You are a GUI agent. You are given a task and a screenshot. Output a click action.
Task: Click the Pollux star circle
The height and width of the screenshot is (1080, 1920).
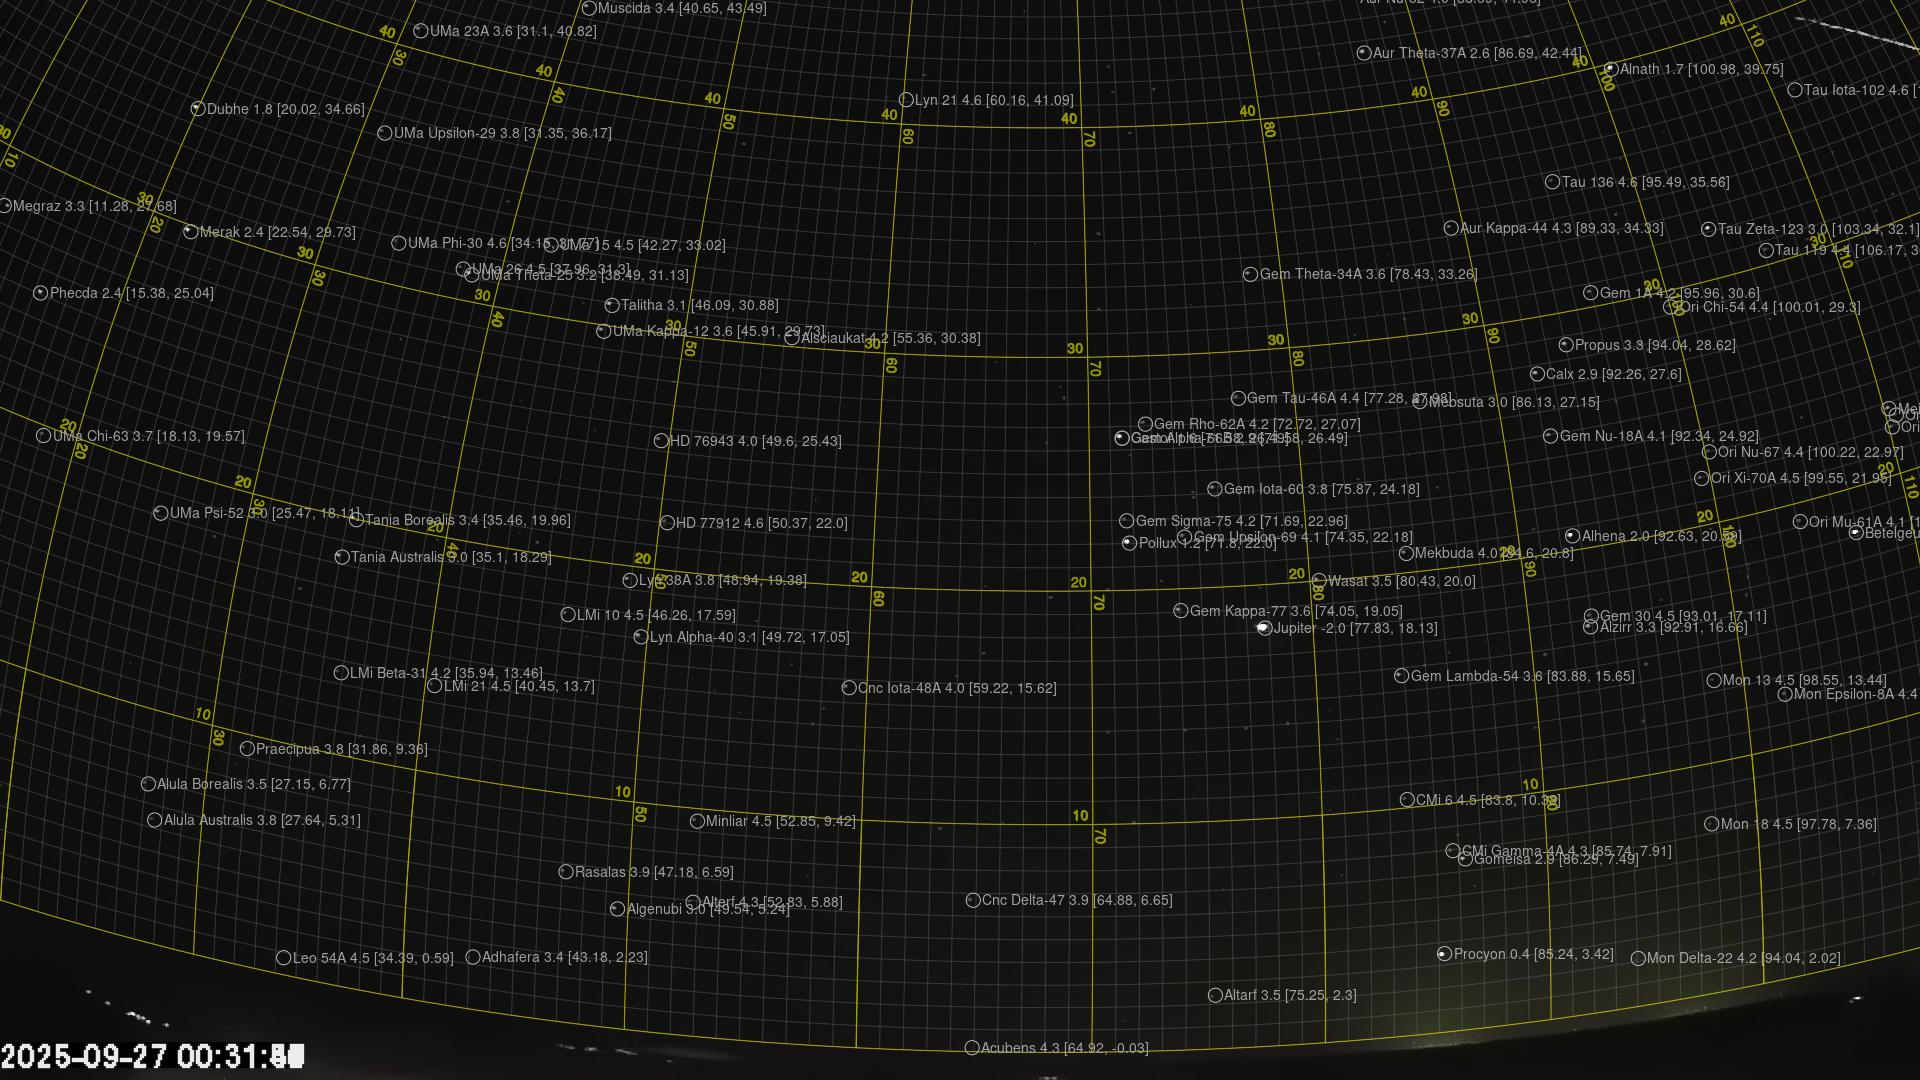(x=1129, y=543)
